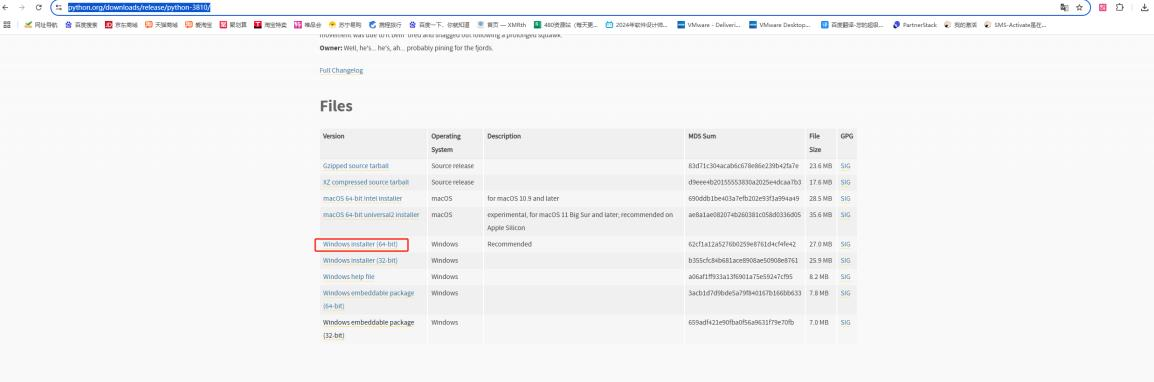Click the 35.6 MB file size cell
The image size is (1154, 382).
(x=821, y=215)
